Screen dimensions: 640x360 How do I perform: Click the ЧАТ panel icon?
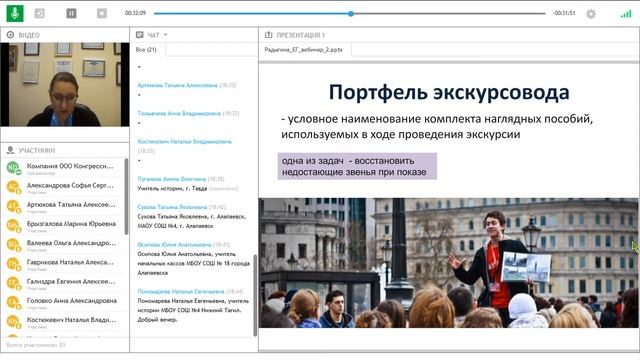(140, 35)
